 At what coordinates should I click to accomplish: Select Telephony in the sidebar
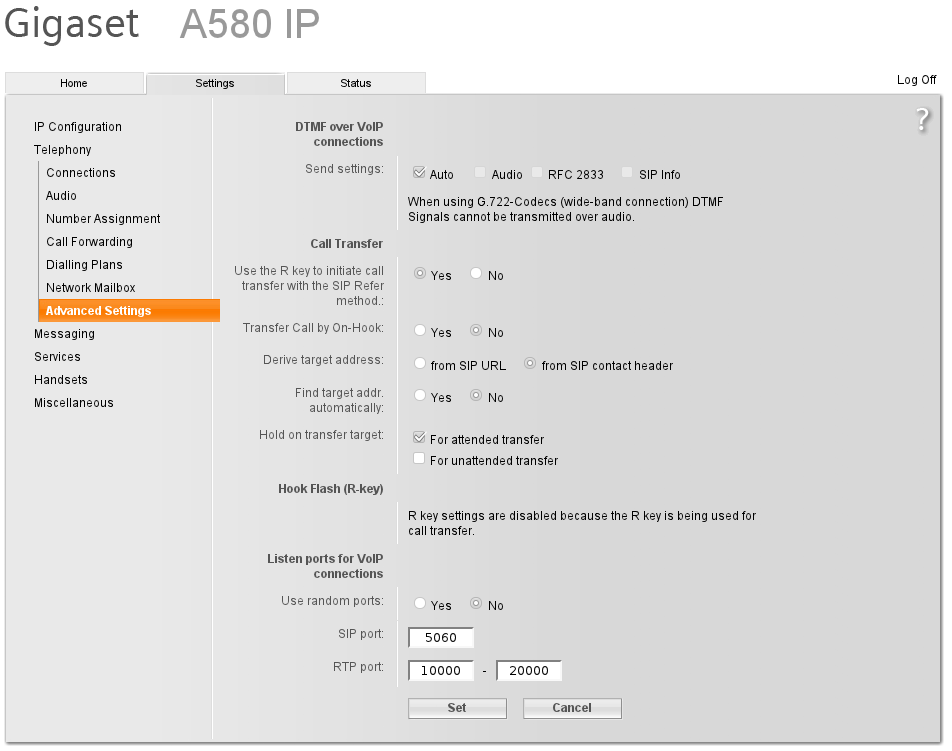click(63, 149)
